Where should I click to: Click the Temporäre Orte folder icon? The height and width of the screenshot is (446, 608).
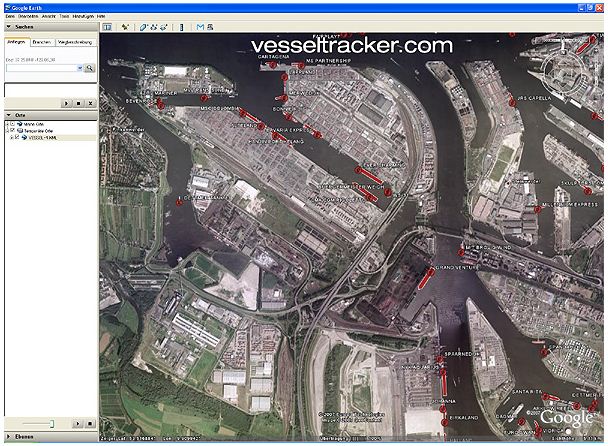20,131
